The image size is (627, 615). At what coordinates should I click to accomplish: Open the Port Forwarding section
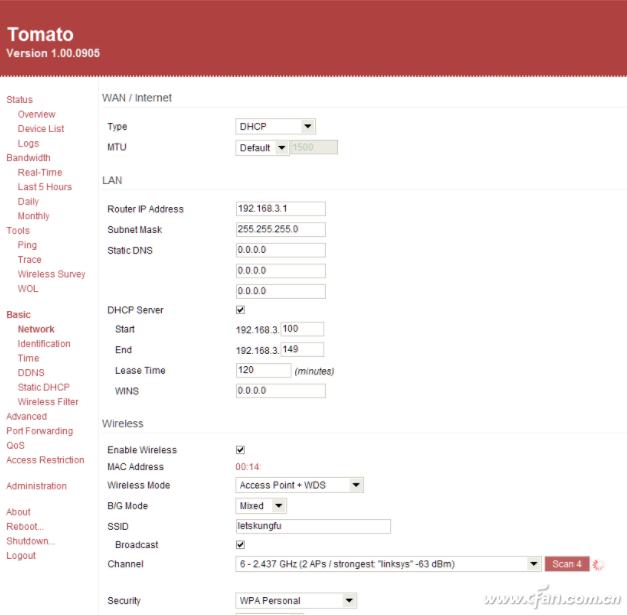(39, 431)
